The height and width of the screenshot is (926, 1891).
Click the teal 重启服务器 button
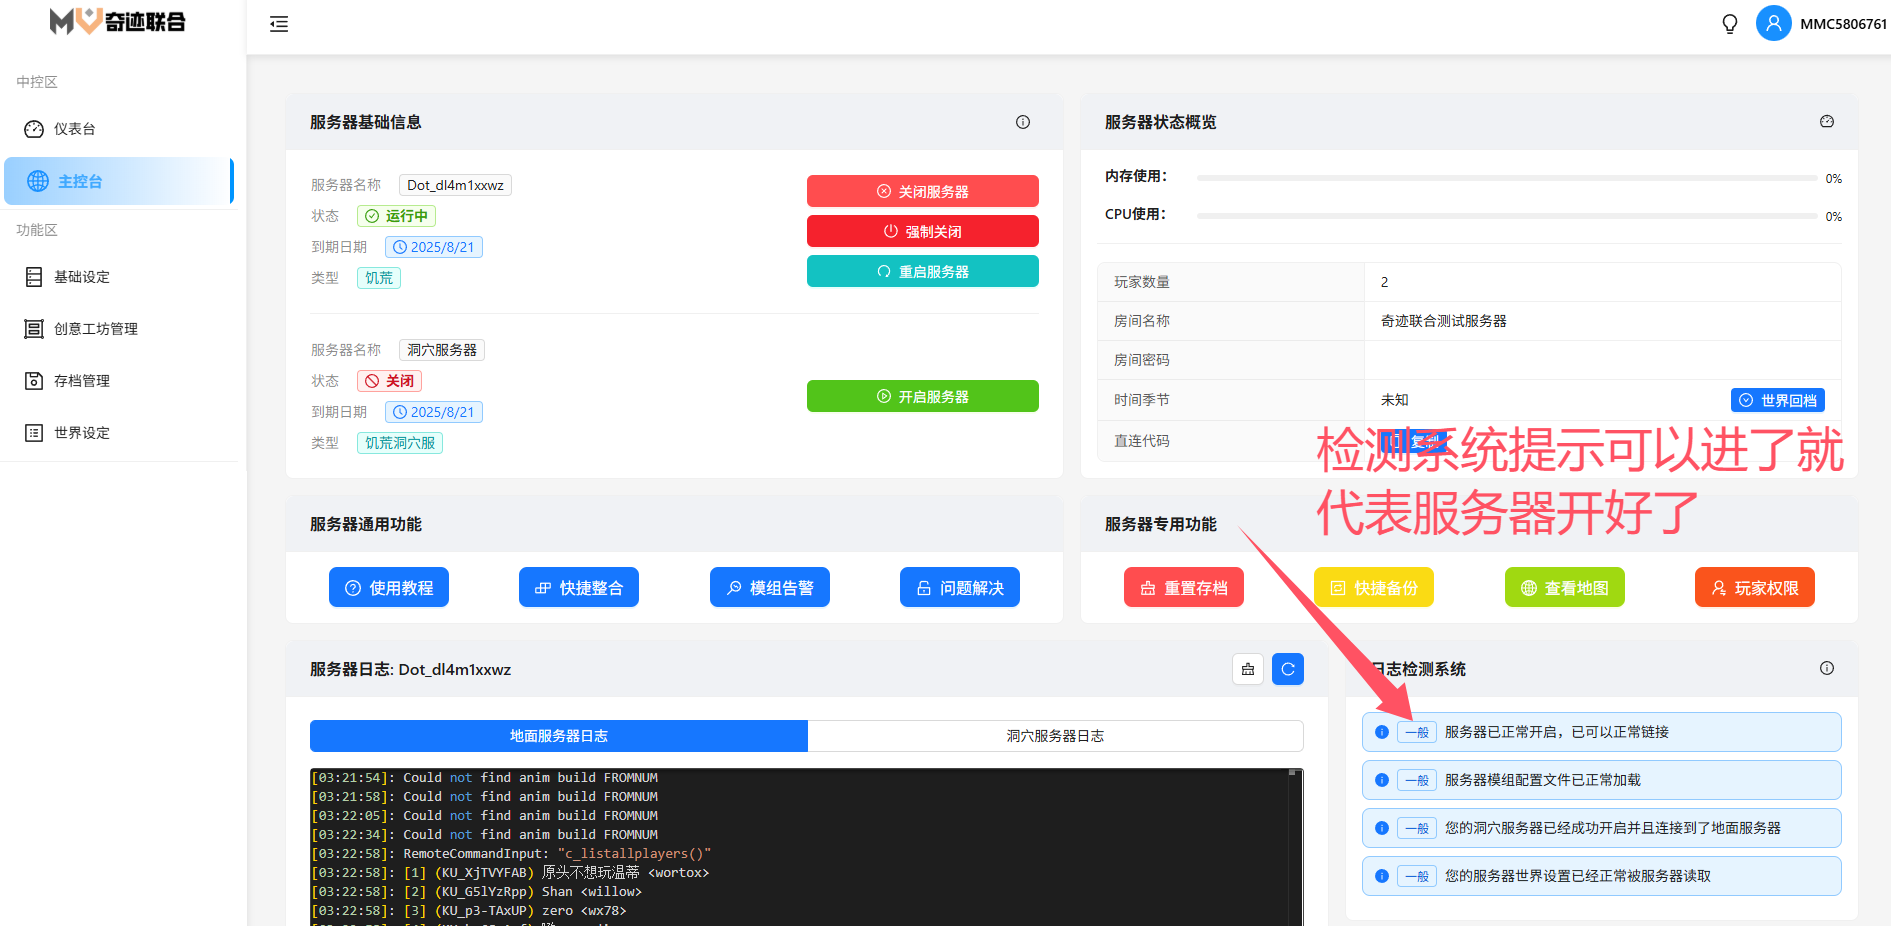tap(922, 271)
